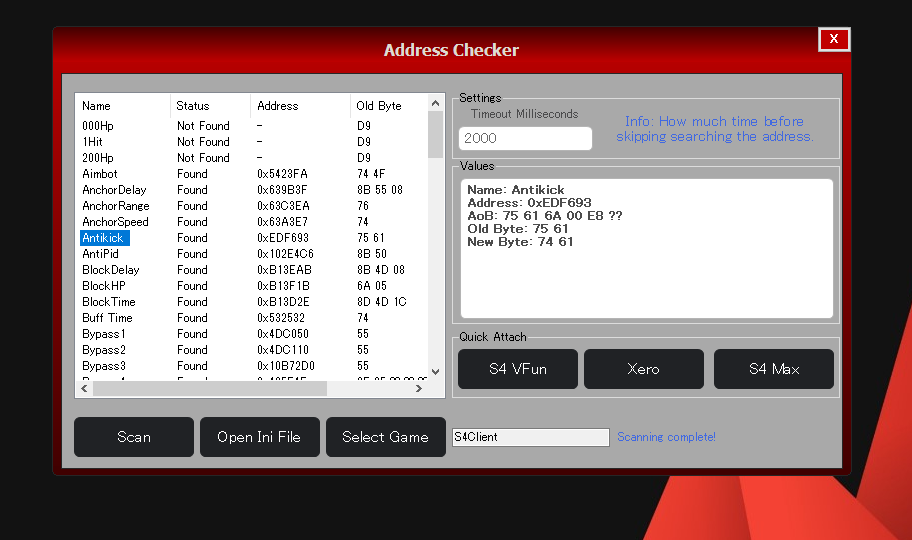The image size is (912, 540).
Task: Click address 0xEDF693 in the list
Action: [283, 238]
